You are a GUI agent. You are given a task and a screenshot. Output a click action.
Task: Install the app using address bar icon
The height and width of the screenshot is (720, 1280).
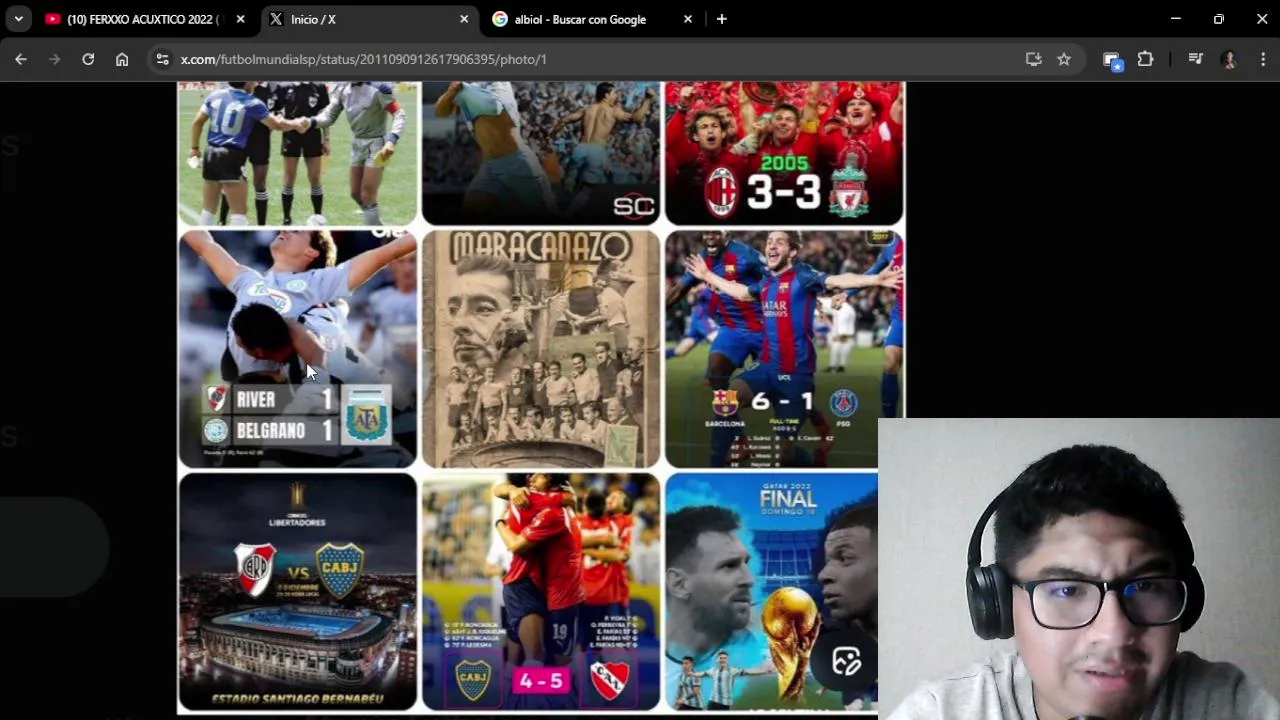(1033, 59)
